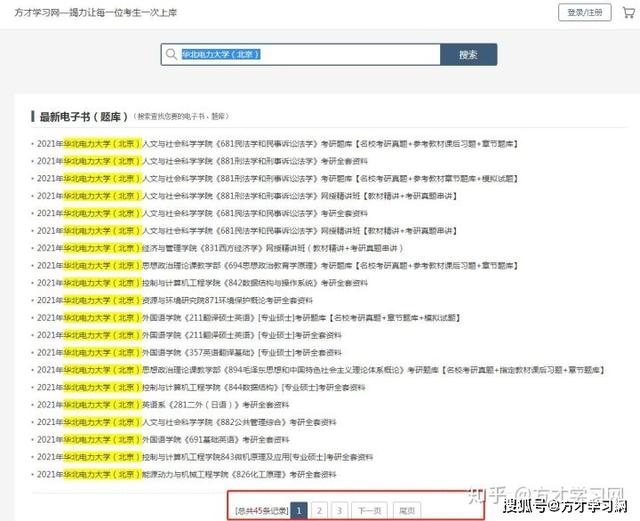Open 681民法学和民事诉讼法学 网授精讲班 link
This screenshot has height=521, width=640.
247,231
